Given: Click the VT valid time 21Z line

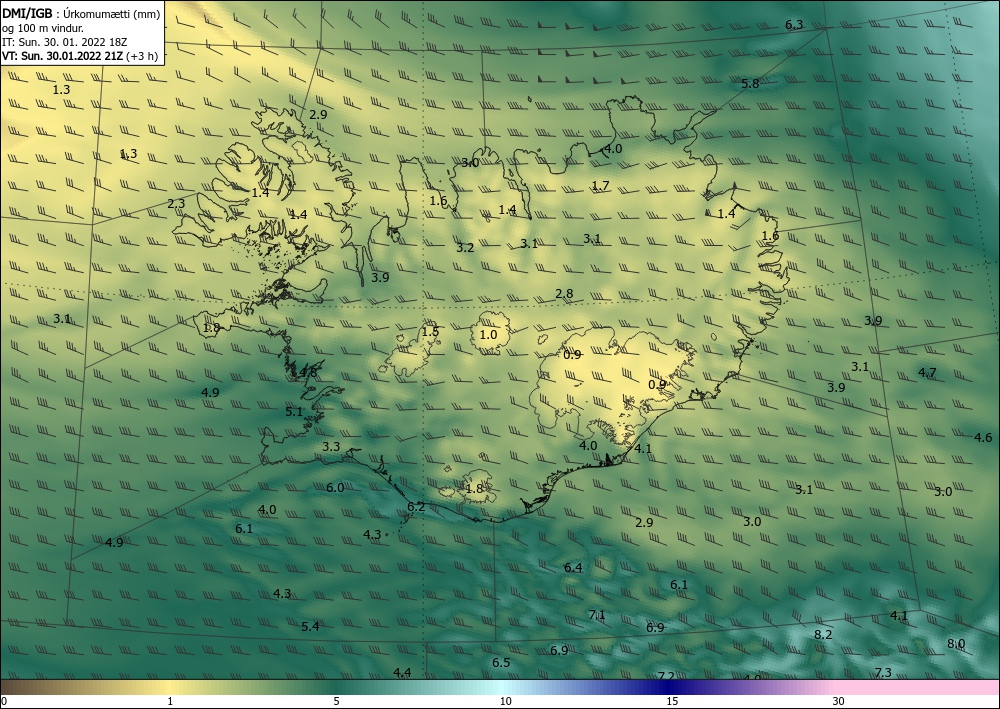Looking at the screenshot, I should coord(63,56).
